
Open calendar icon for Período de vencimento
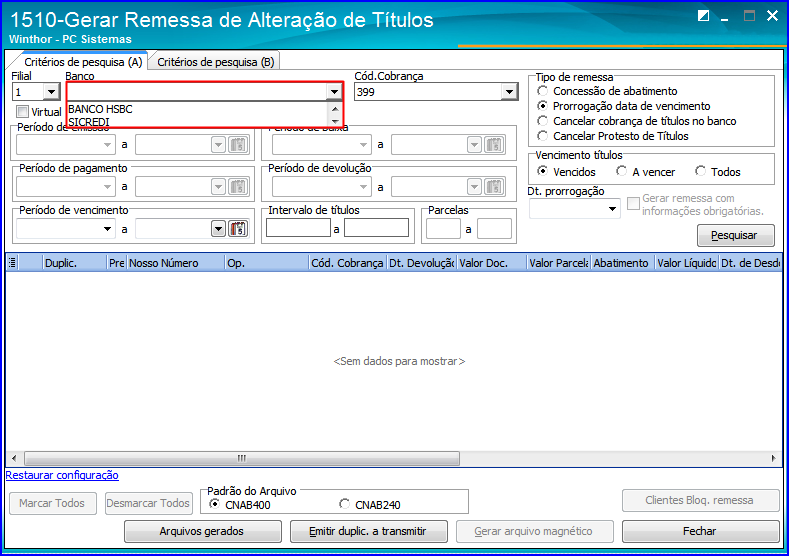coord(239,229)
